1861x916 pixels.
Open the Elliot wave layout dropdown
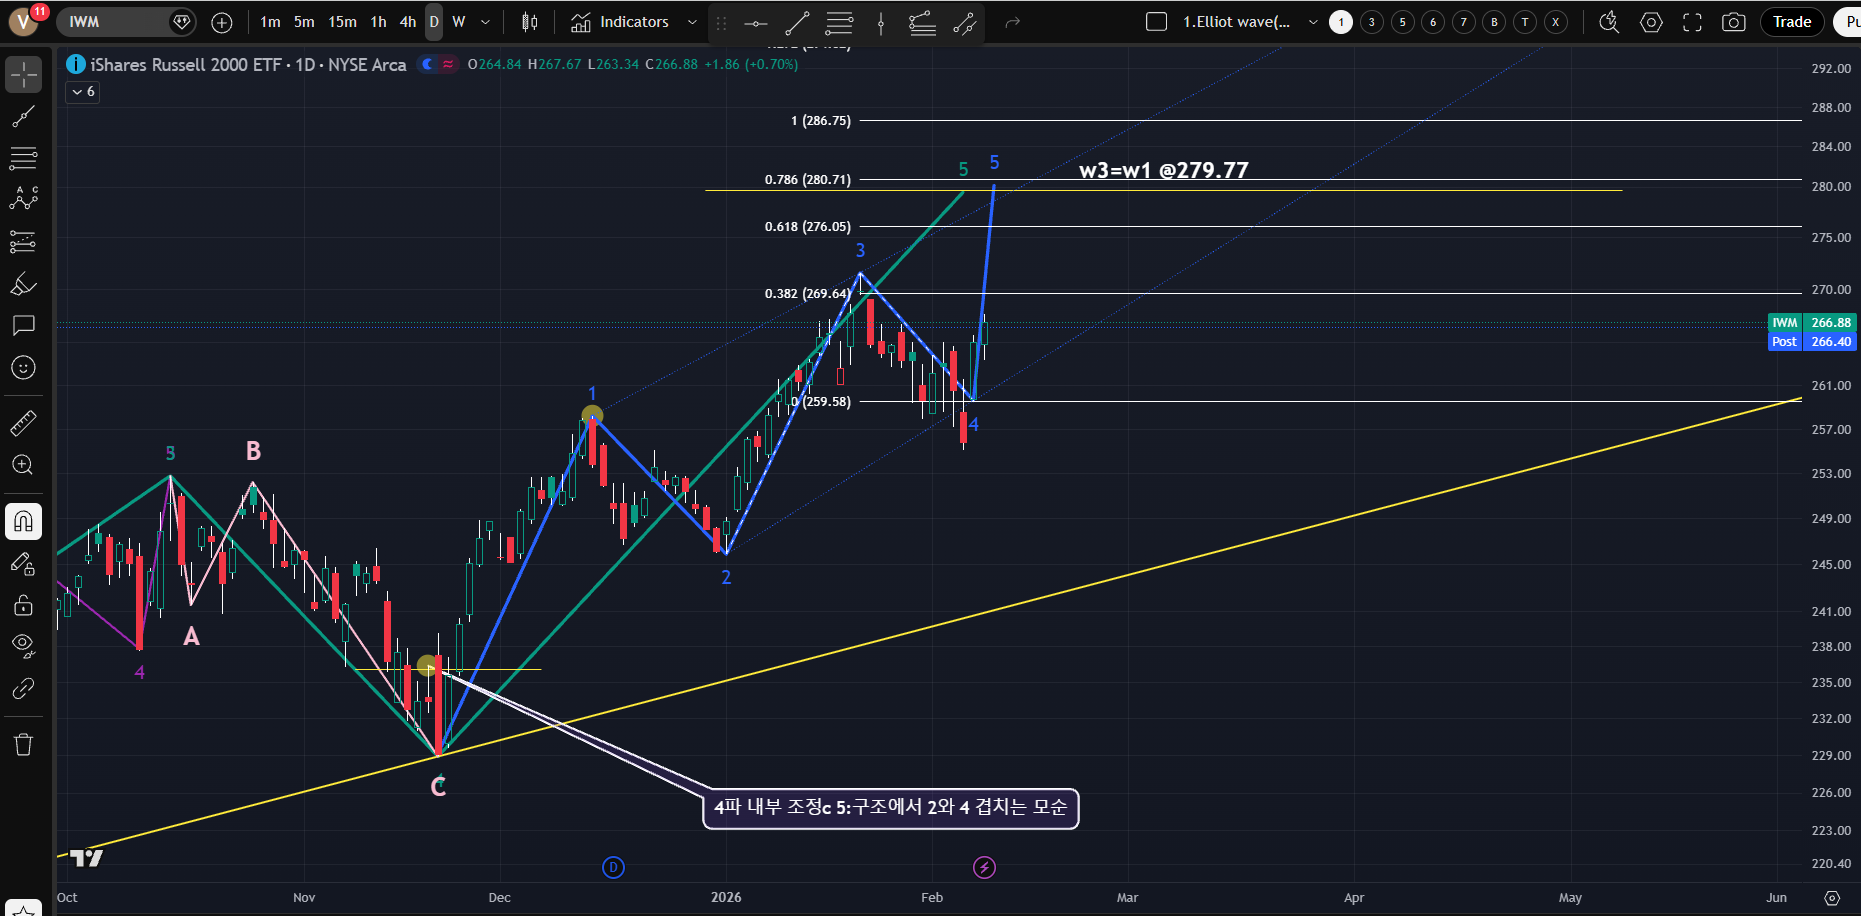[x=1312, y=22]
